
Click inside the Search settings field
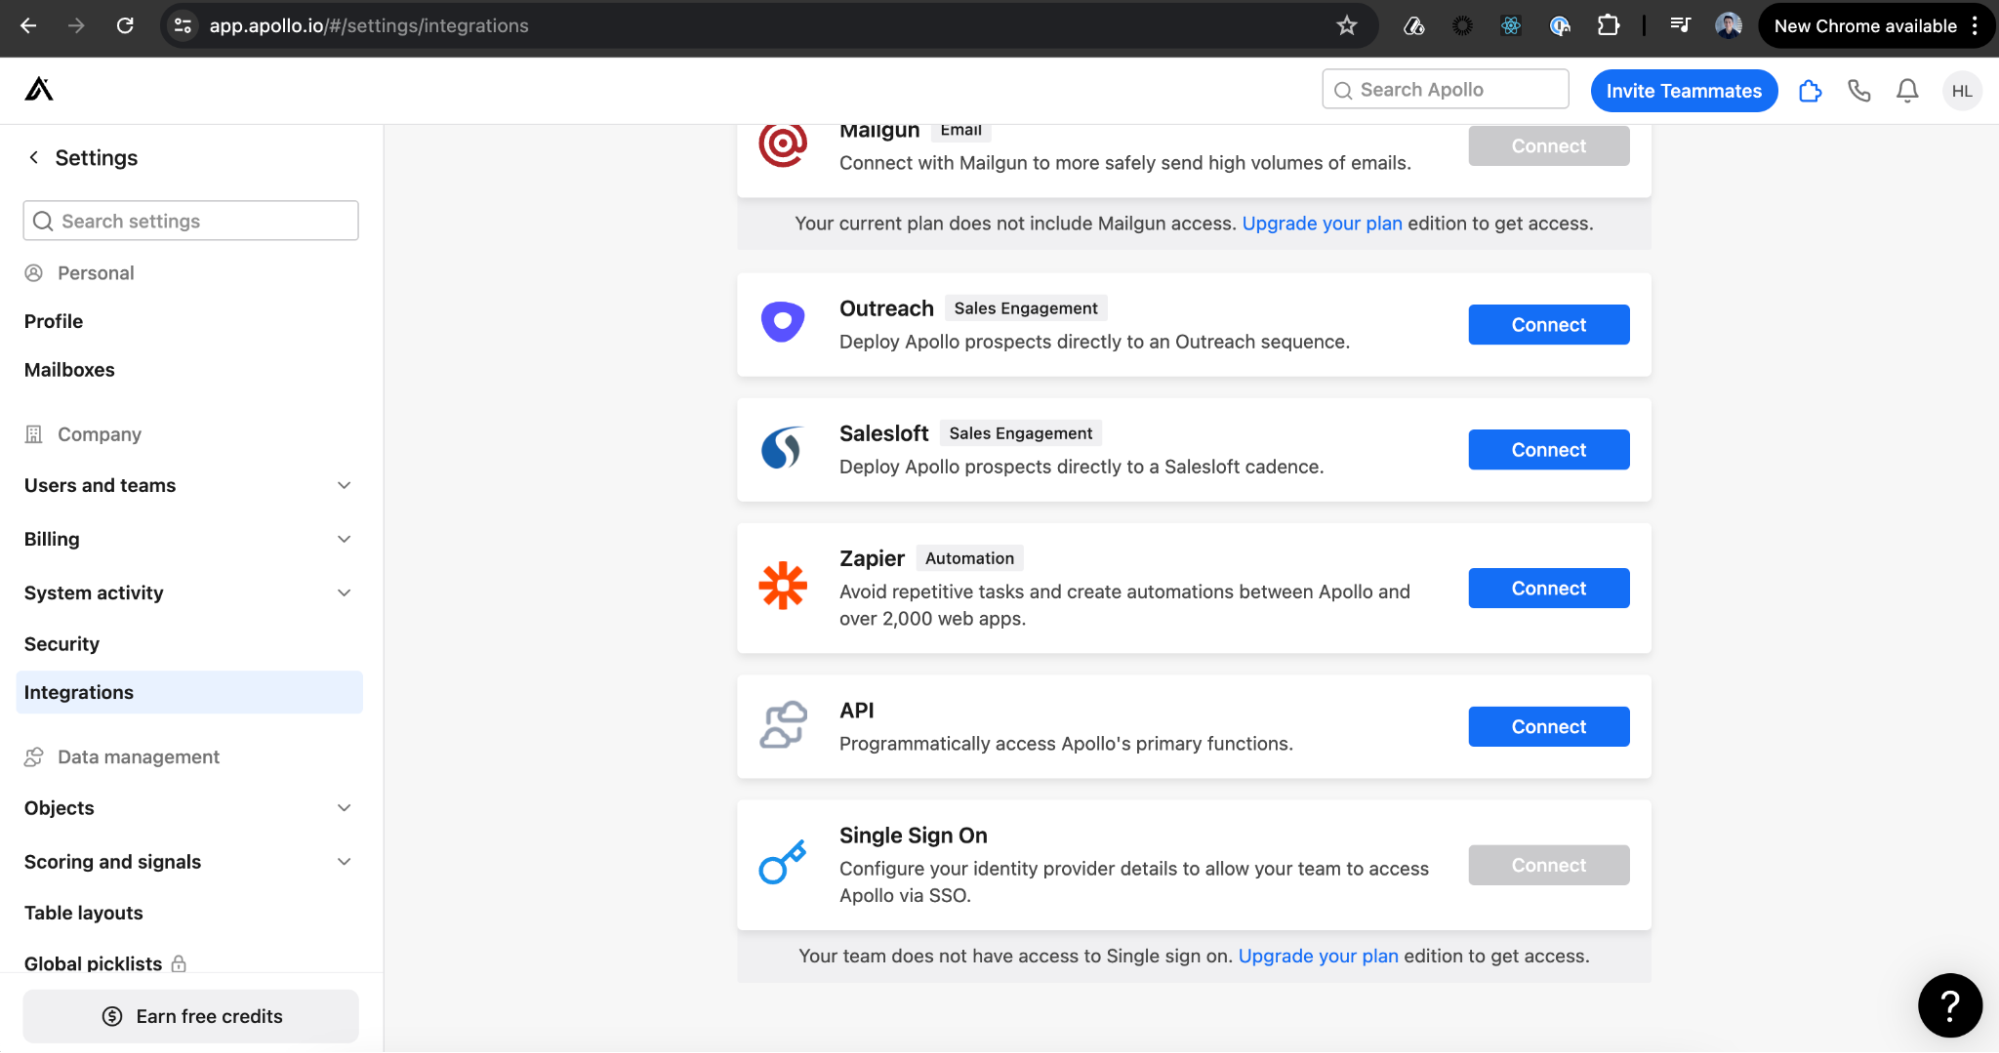point(190,220)
